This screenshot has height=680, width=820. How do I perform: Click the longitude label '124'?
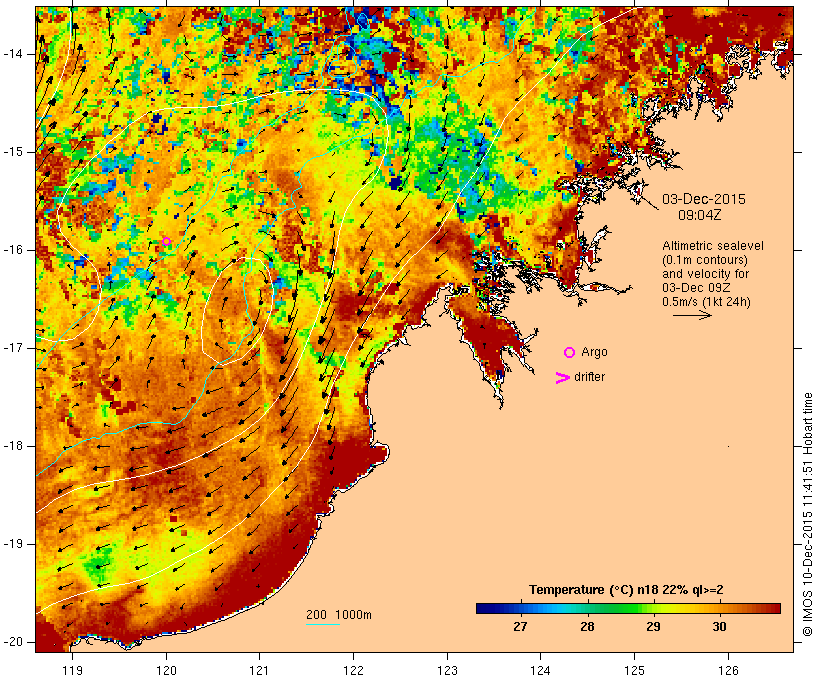541,670
